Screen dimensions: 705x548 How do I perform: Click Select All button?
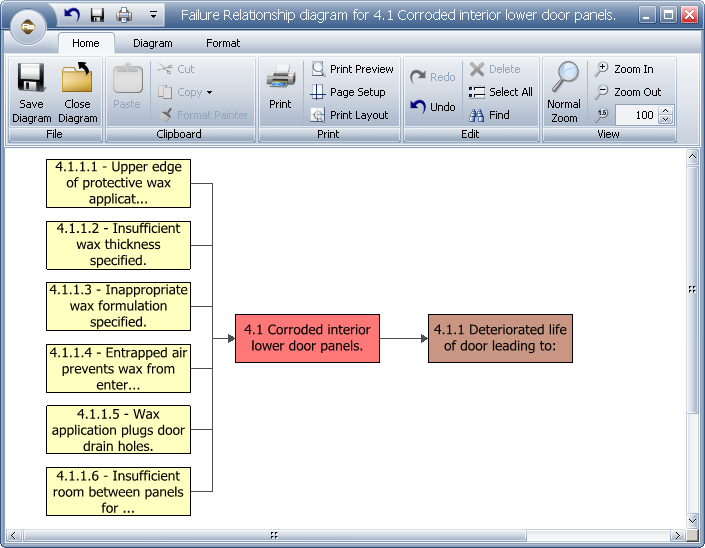point(500,92)
